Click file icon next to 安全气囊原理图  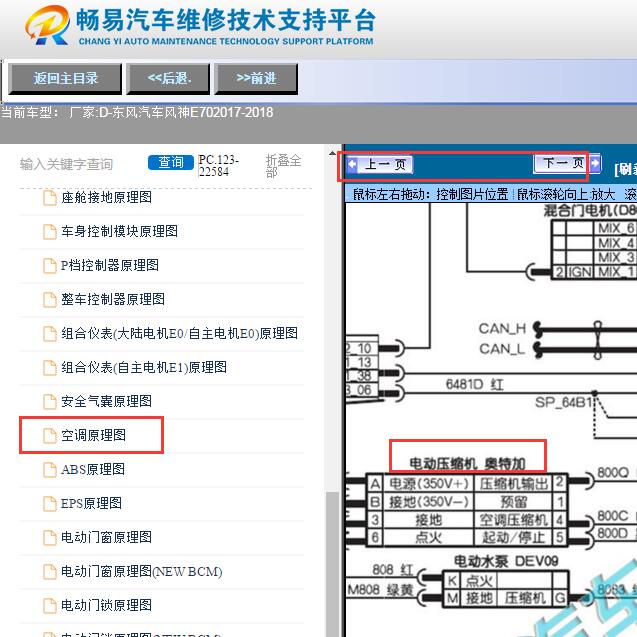[x=50, y=402]
